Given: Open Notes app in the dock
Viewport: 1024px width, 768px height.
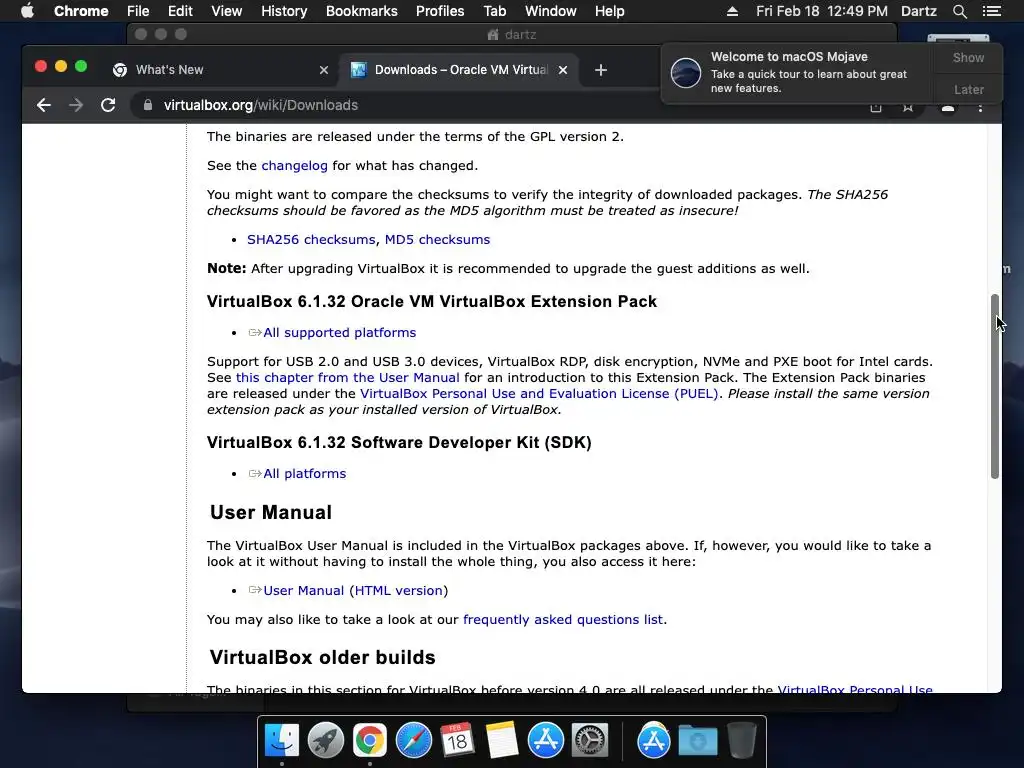Looking at the screenshot, I should [x=502, y=741].
